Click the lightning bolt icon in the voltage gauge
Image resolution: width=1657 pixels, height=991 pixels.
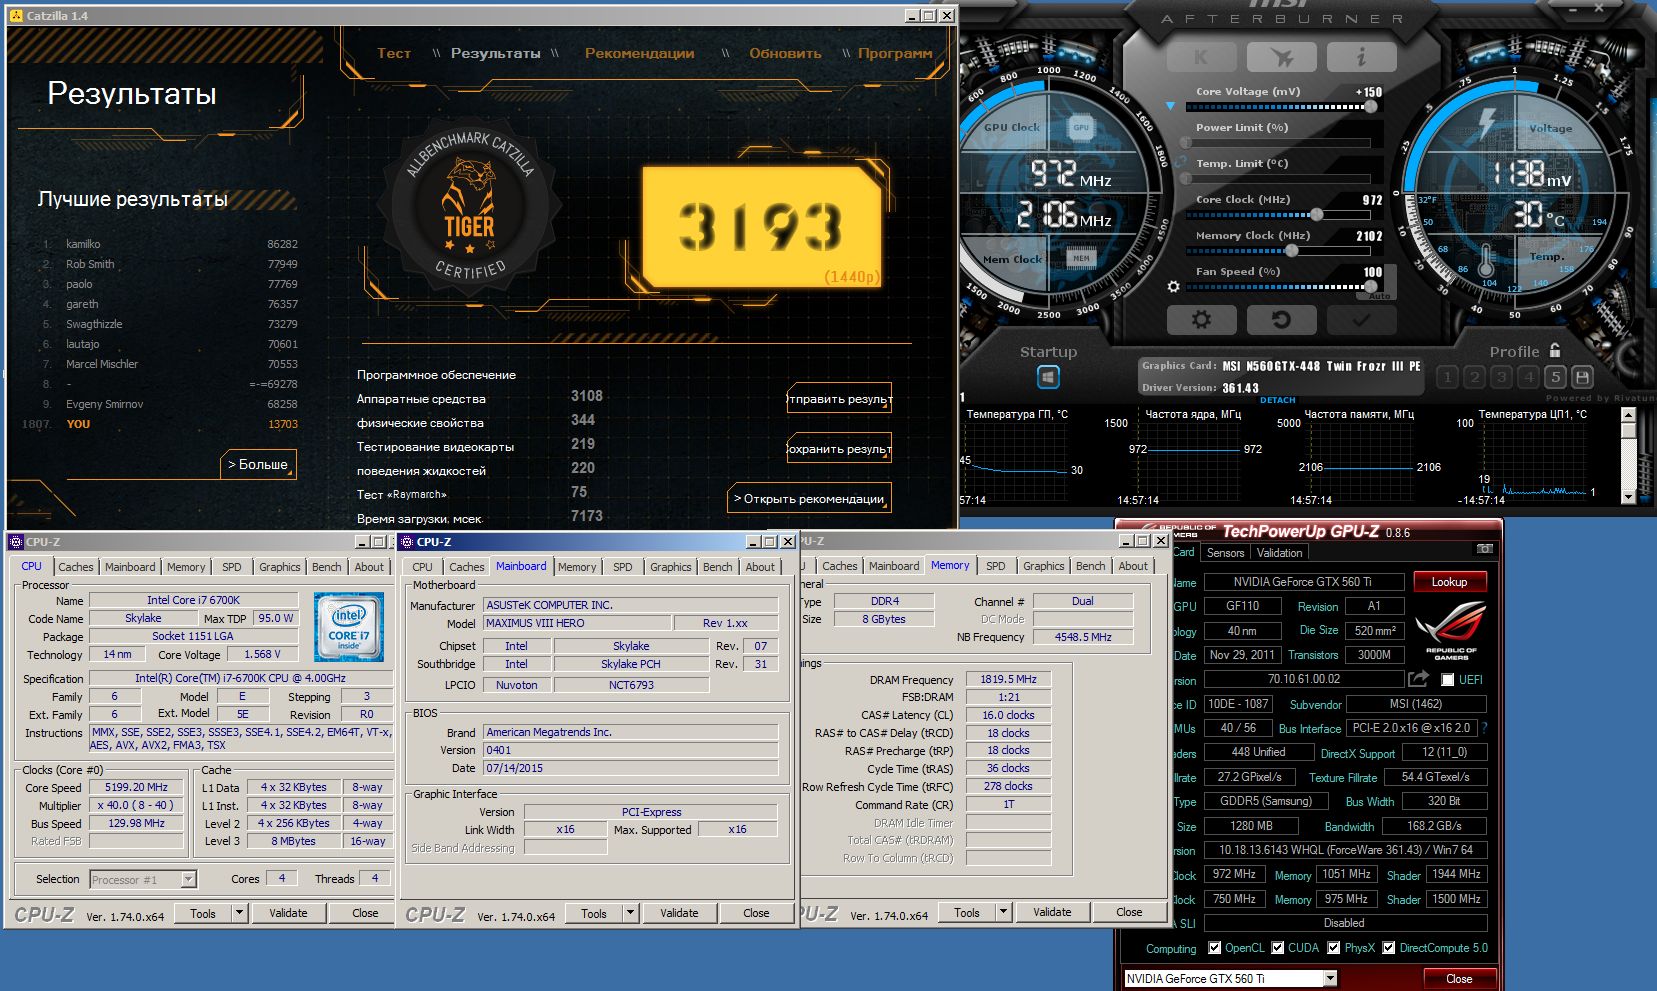coord(1488,122)
